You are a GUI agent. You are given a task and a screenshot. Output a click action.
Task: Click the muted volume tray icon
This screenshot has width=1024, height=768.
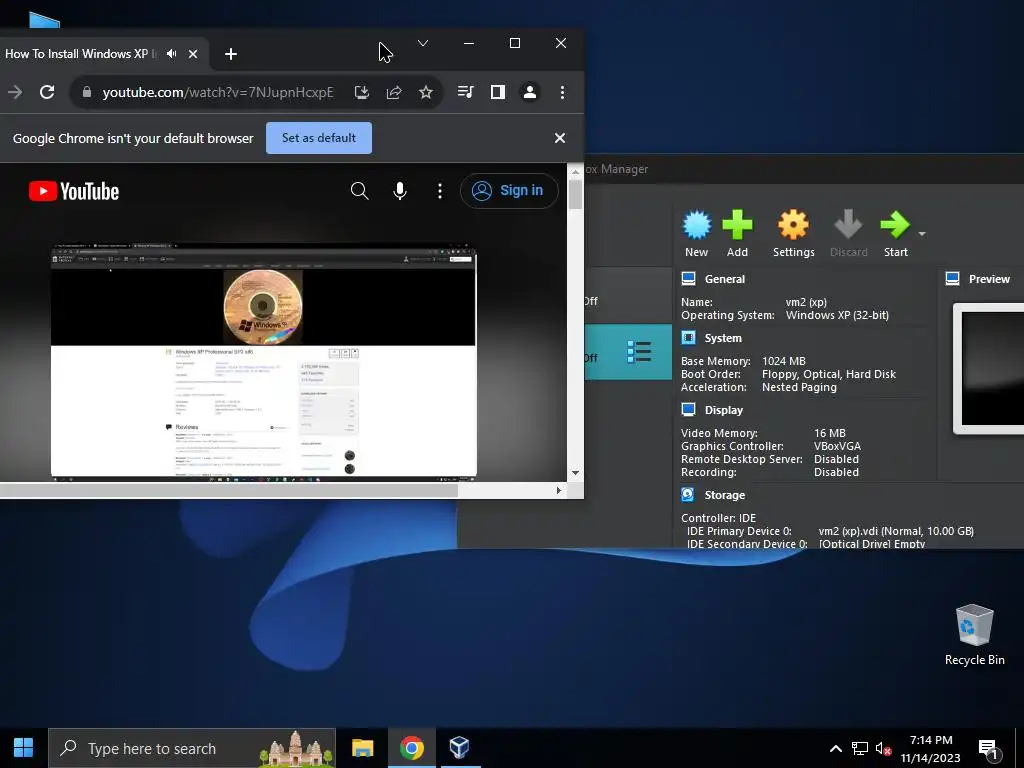pyautogui.click(x=884, y=748)
